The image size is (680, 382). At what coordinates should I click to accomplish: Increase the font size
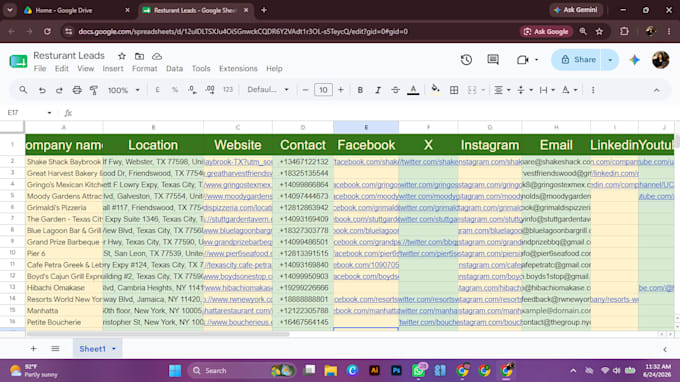tap(341, 90)
